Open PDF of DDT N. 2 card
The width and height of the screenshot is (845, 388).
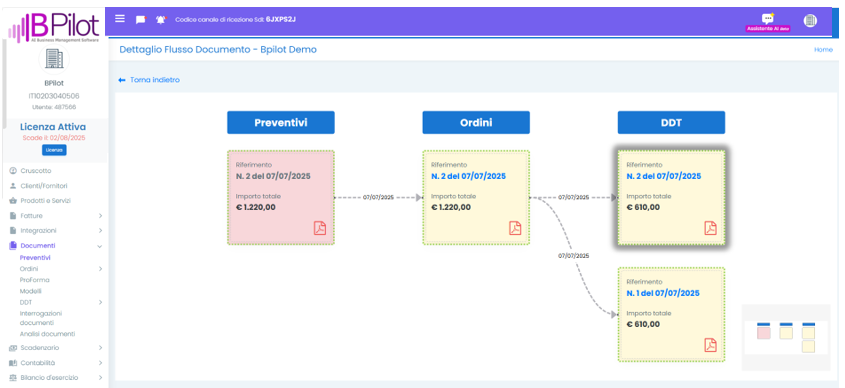pos(711,228)
